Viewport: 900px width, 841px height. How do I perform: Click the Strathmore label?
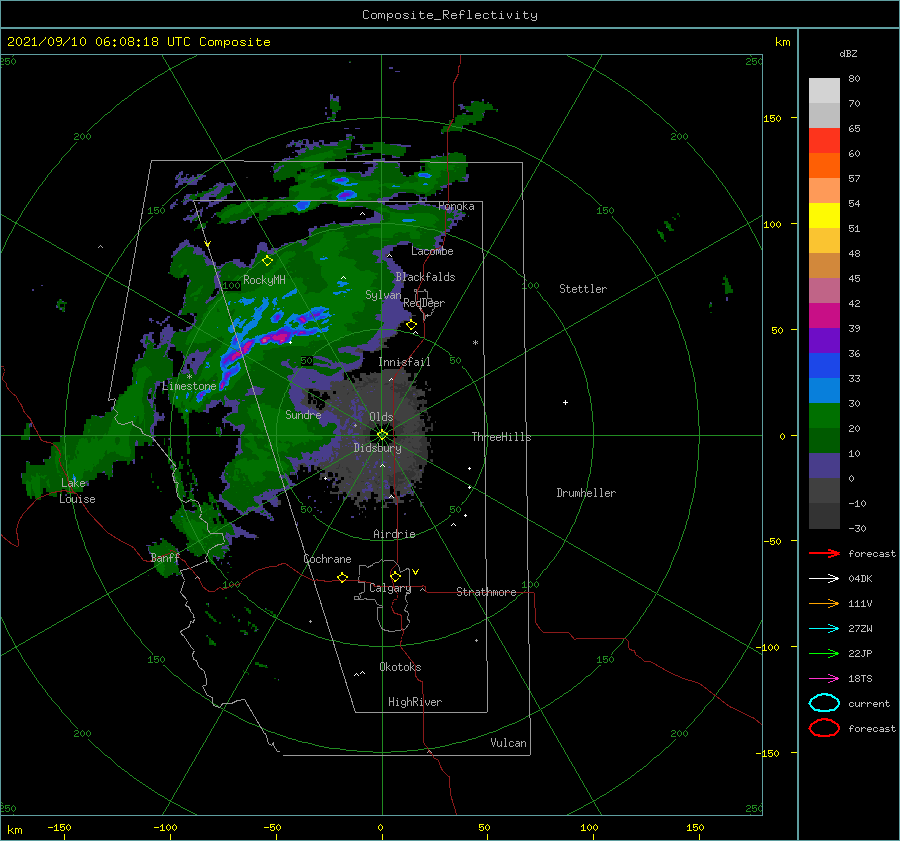[x=486, y=592]
